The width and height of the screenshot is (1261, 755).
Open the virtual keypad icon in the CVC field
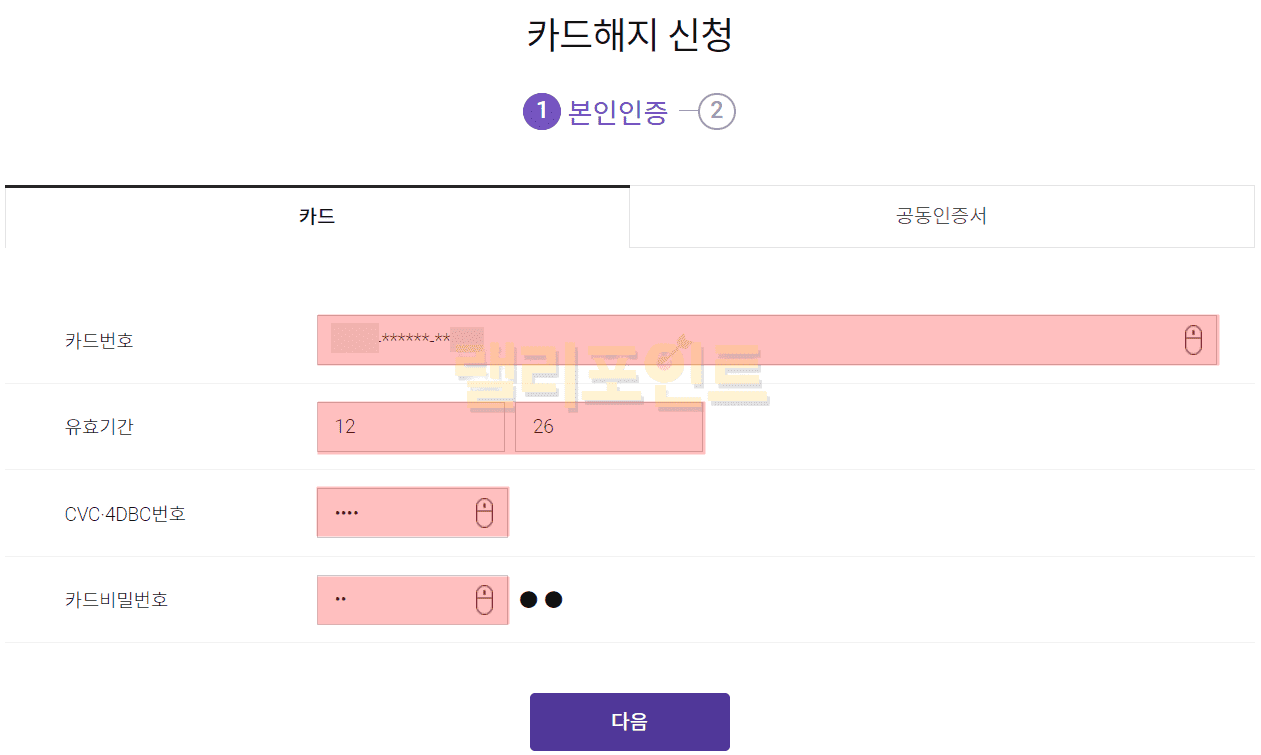[x=484, y=513]
